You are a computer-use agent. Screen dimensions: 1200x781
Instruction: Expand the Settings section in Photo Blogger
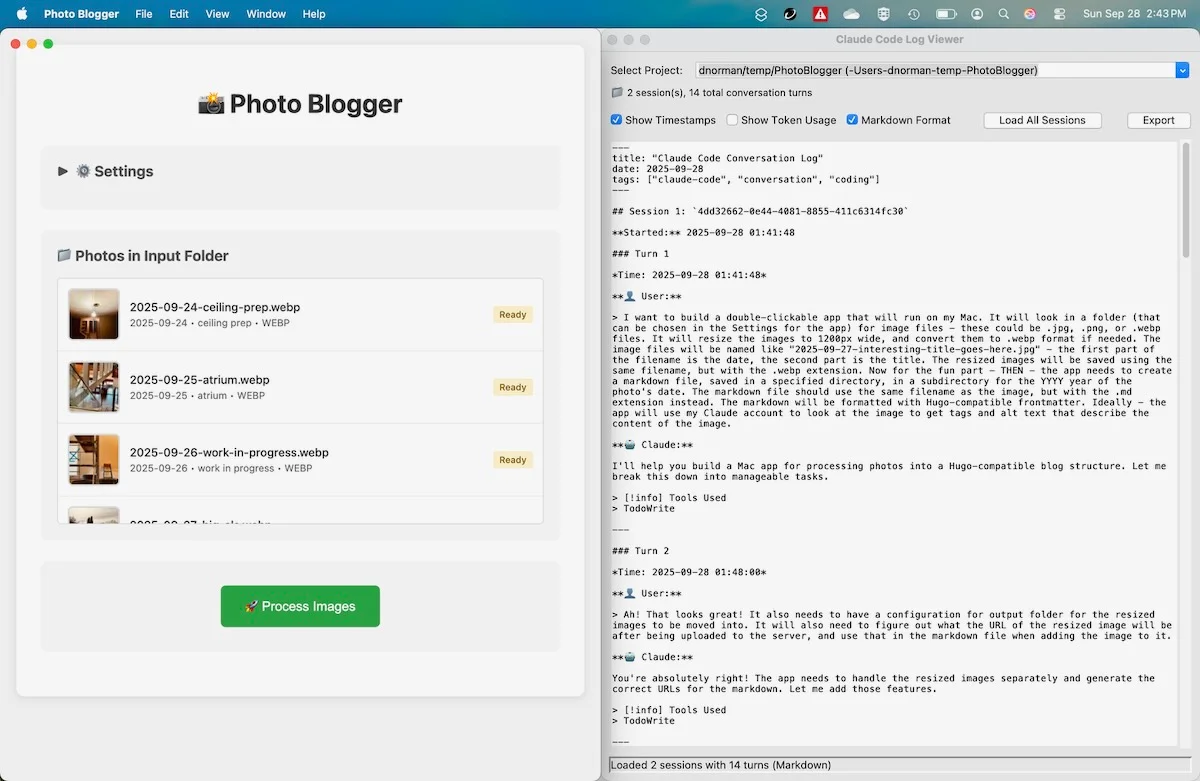pos(62,171)
